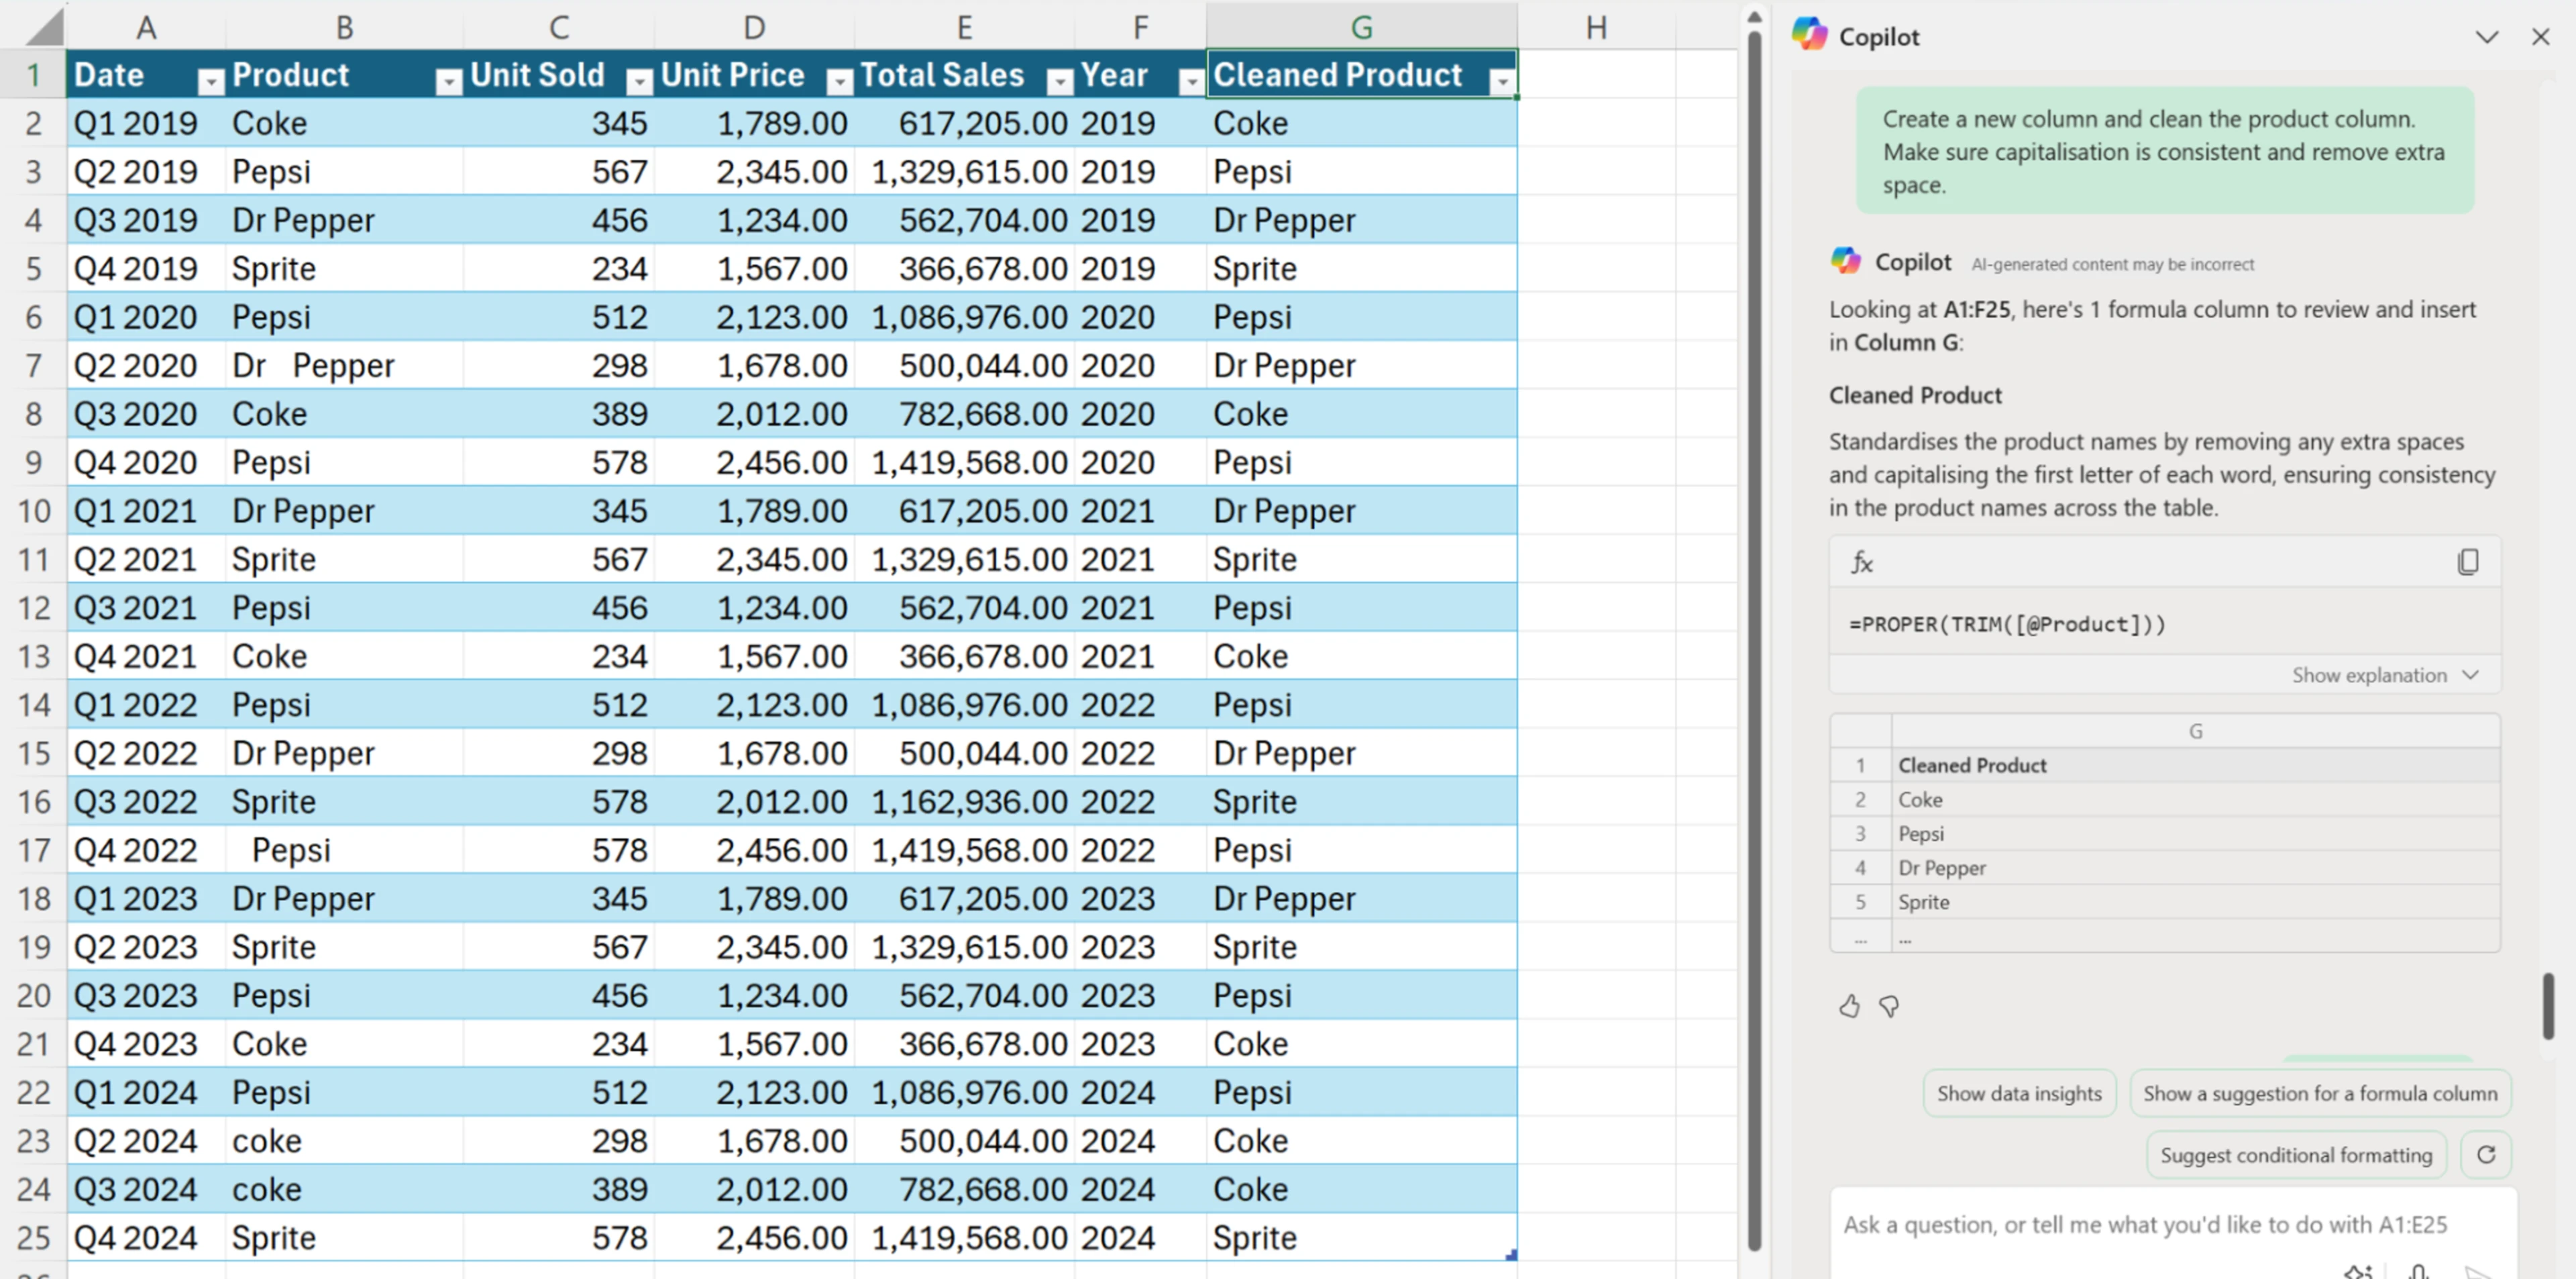Click the Cleaned Product header cell G1
Image resolution: width=2576 pixels, height=1279 pixels.
(x=1362, y=74)
